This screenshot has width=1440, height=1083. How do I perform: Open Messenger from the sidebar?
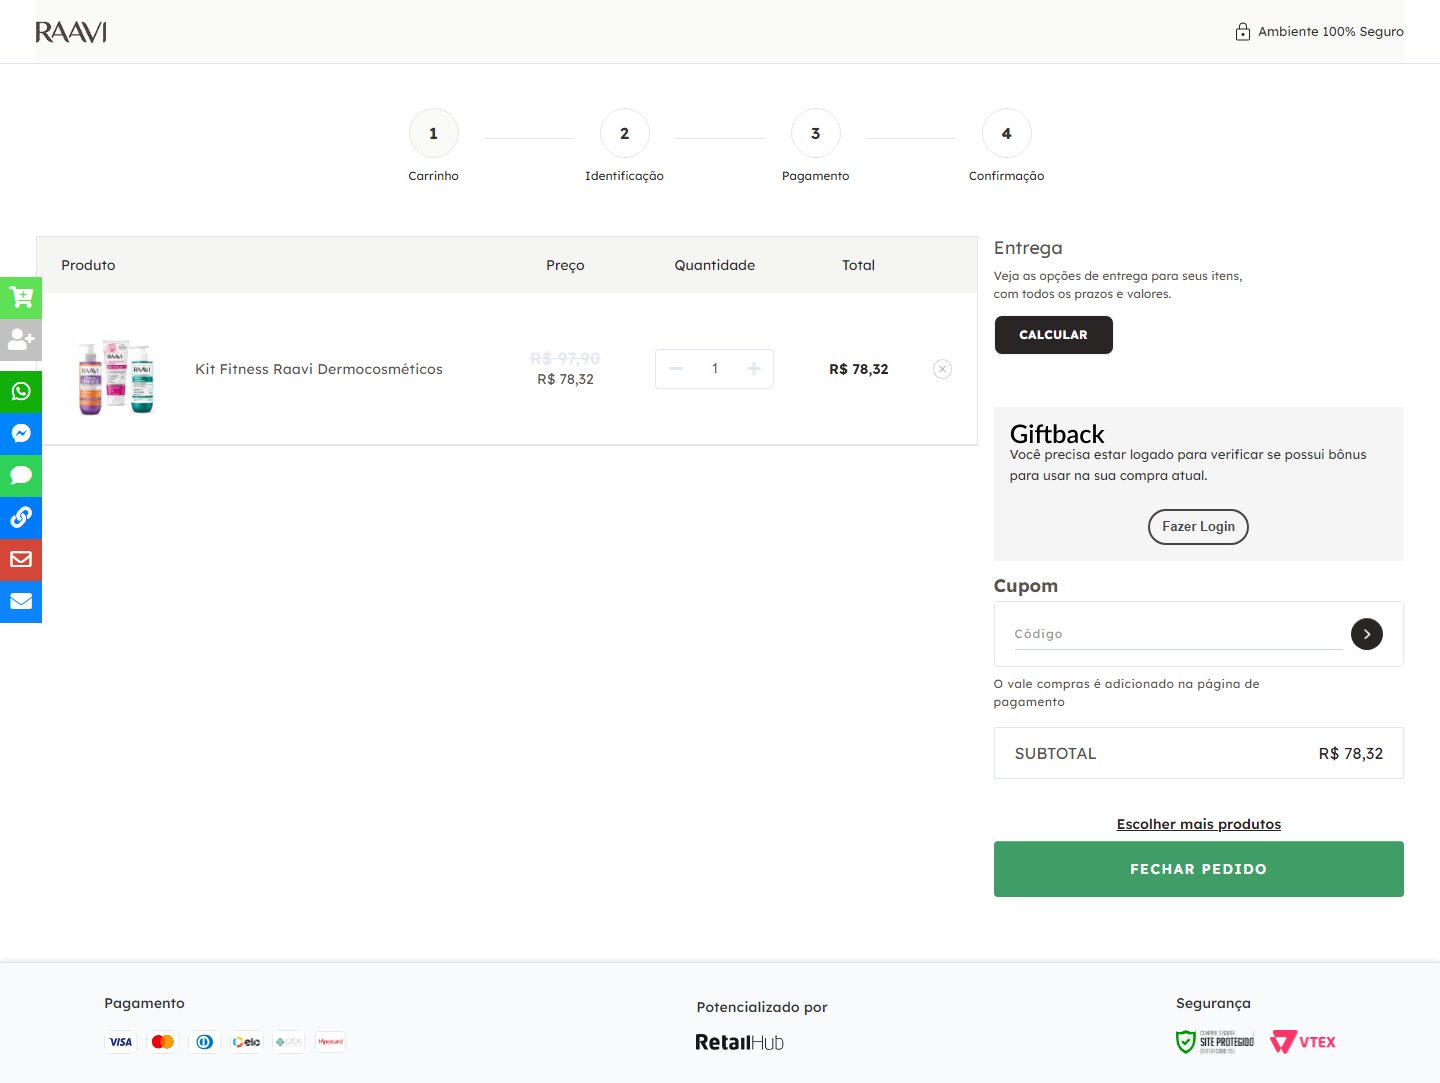[x=21, y=433]
